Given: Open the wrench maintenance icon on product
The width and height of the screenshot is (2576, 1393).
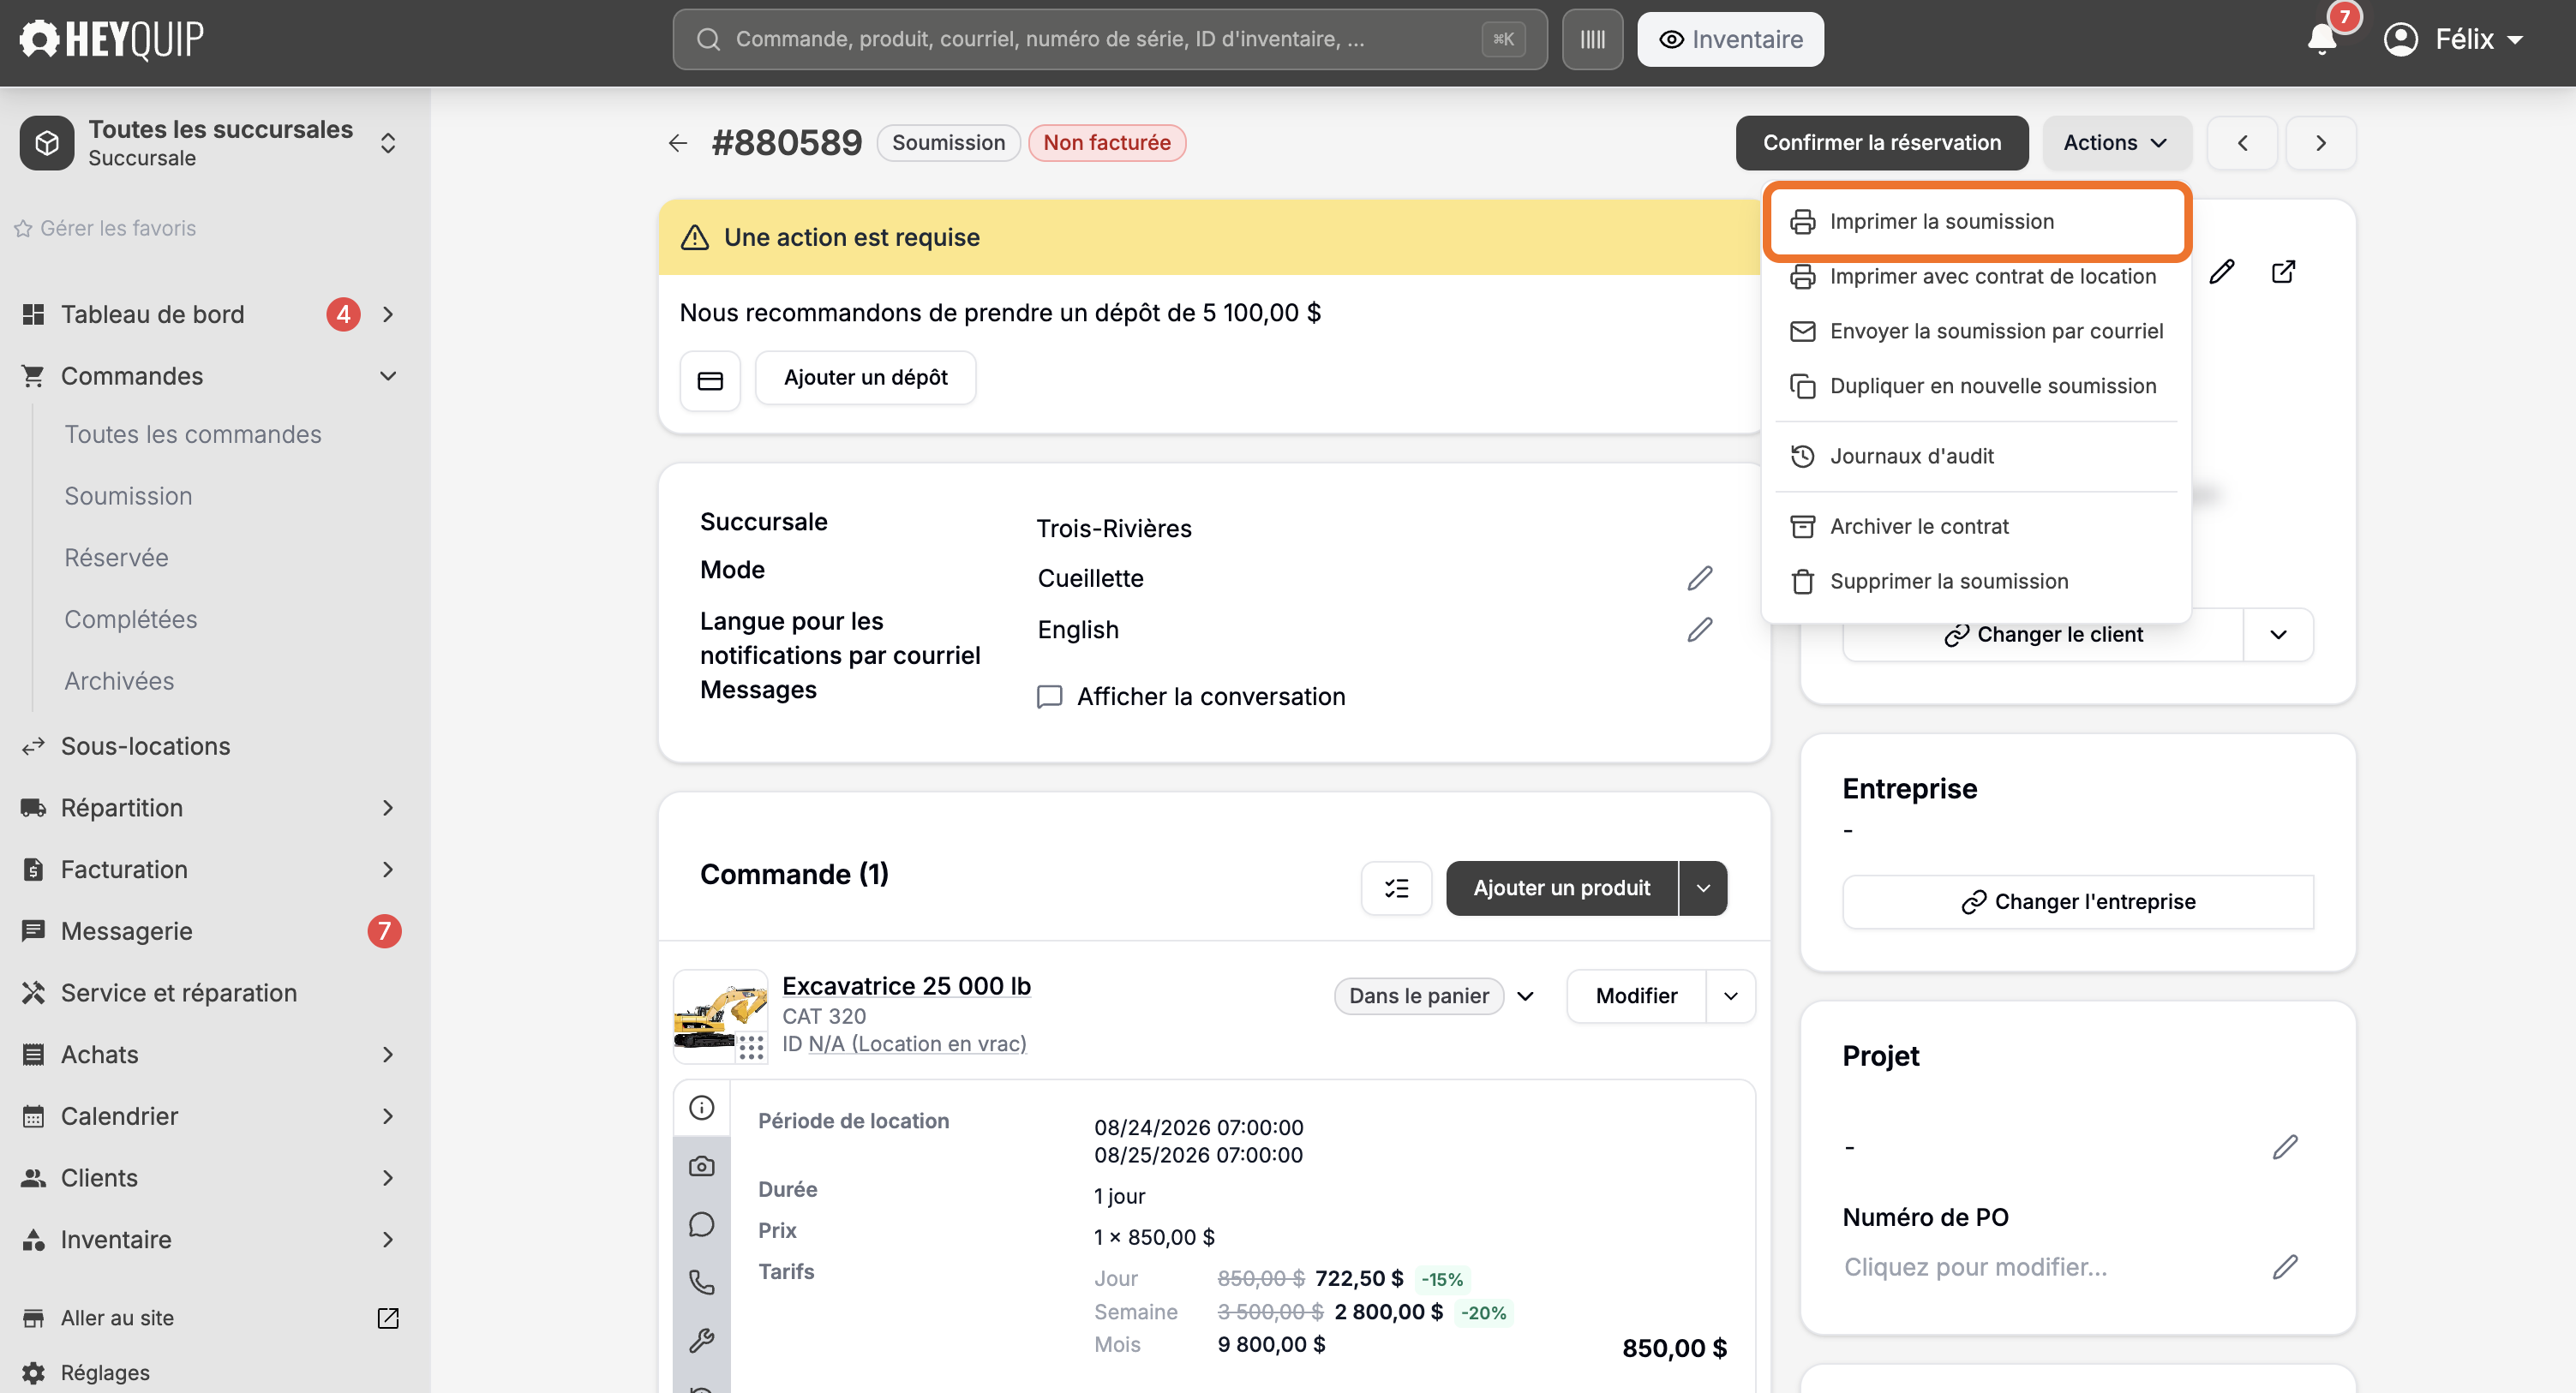Looking at the screenshot, I should (702, 1340).
